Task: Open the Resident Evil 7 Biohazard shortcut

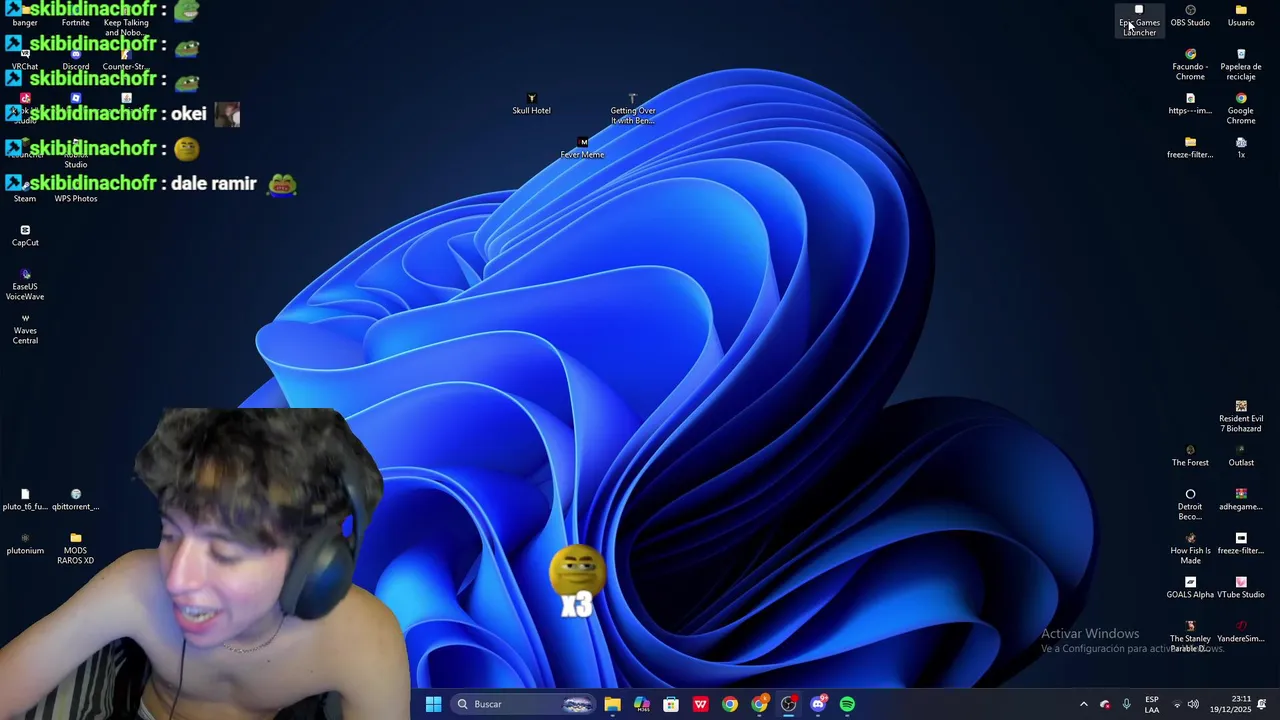Action: (x=1241, y=417)
